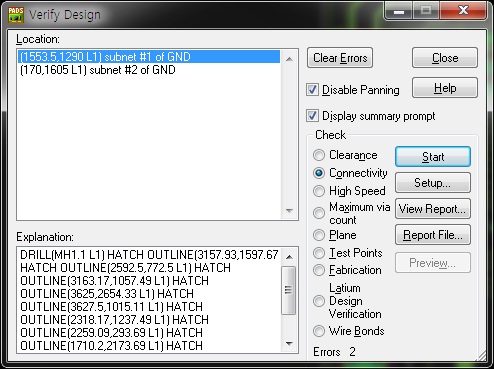Click the View Report button

point(433,209)
